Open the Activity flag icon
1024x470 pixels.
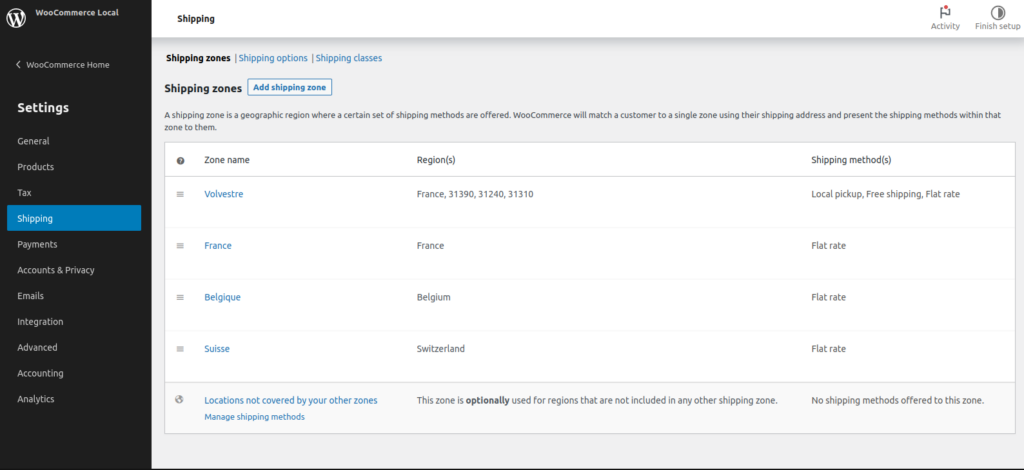pos(945,12)
